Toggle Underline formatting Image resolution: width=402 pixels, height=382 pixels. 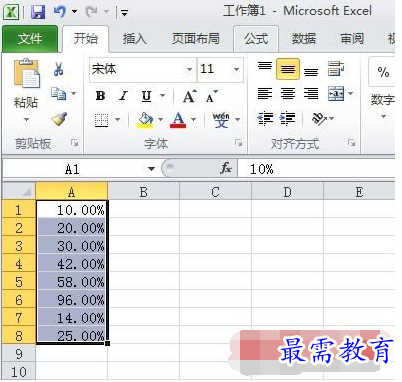coord(146,96)
